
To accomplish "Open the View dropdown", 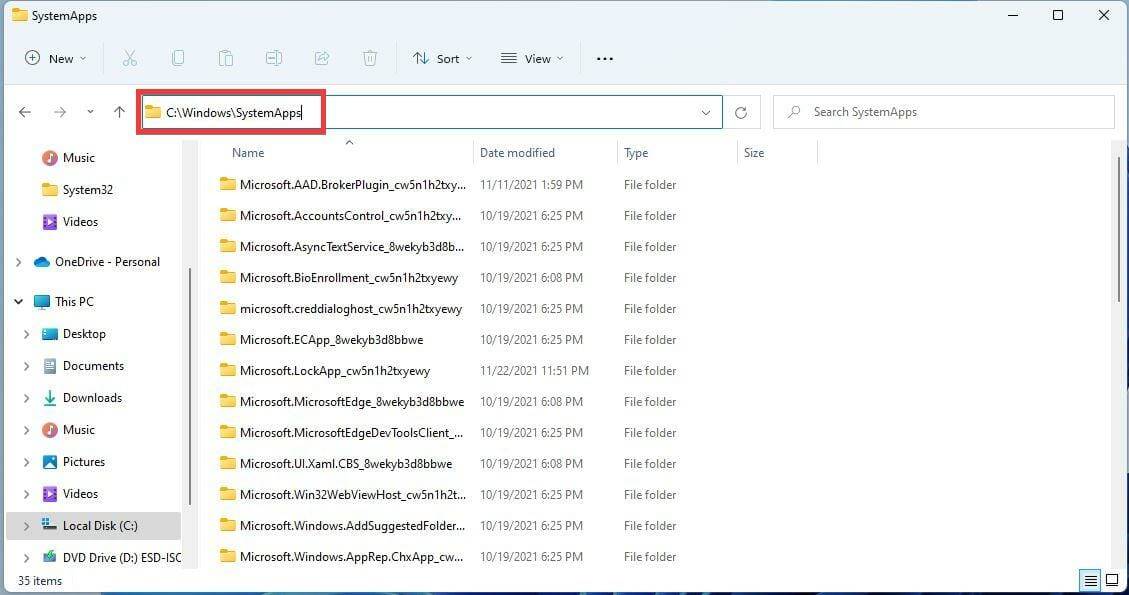I will pos(531,58).
